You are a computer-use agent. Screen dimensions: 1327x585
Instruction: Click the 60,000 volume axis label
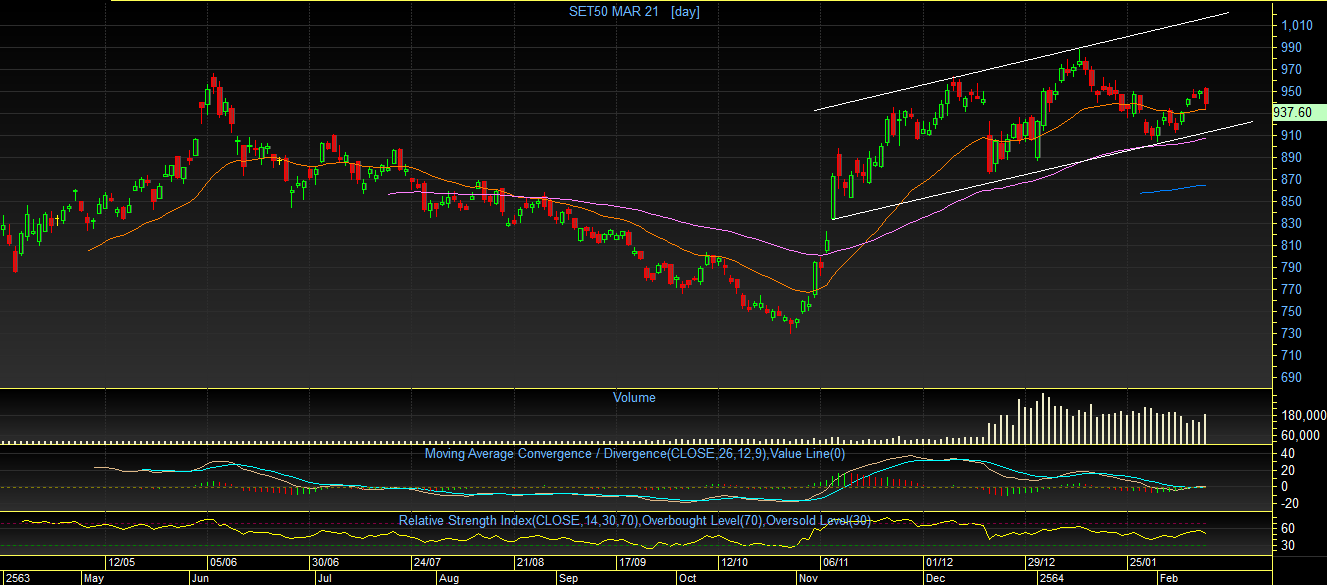1301,436
